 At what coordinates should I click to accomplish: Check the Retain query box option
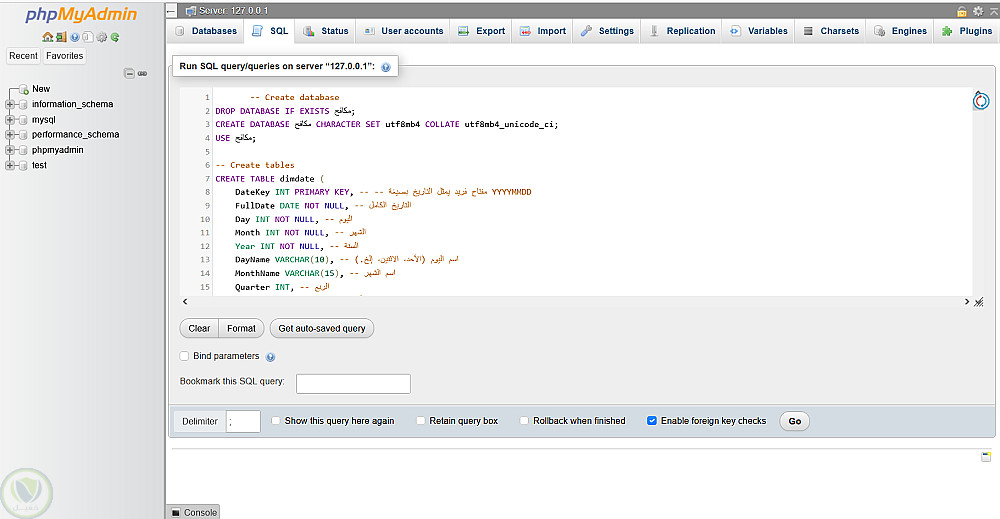421,421
